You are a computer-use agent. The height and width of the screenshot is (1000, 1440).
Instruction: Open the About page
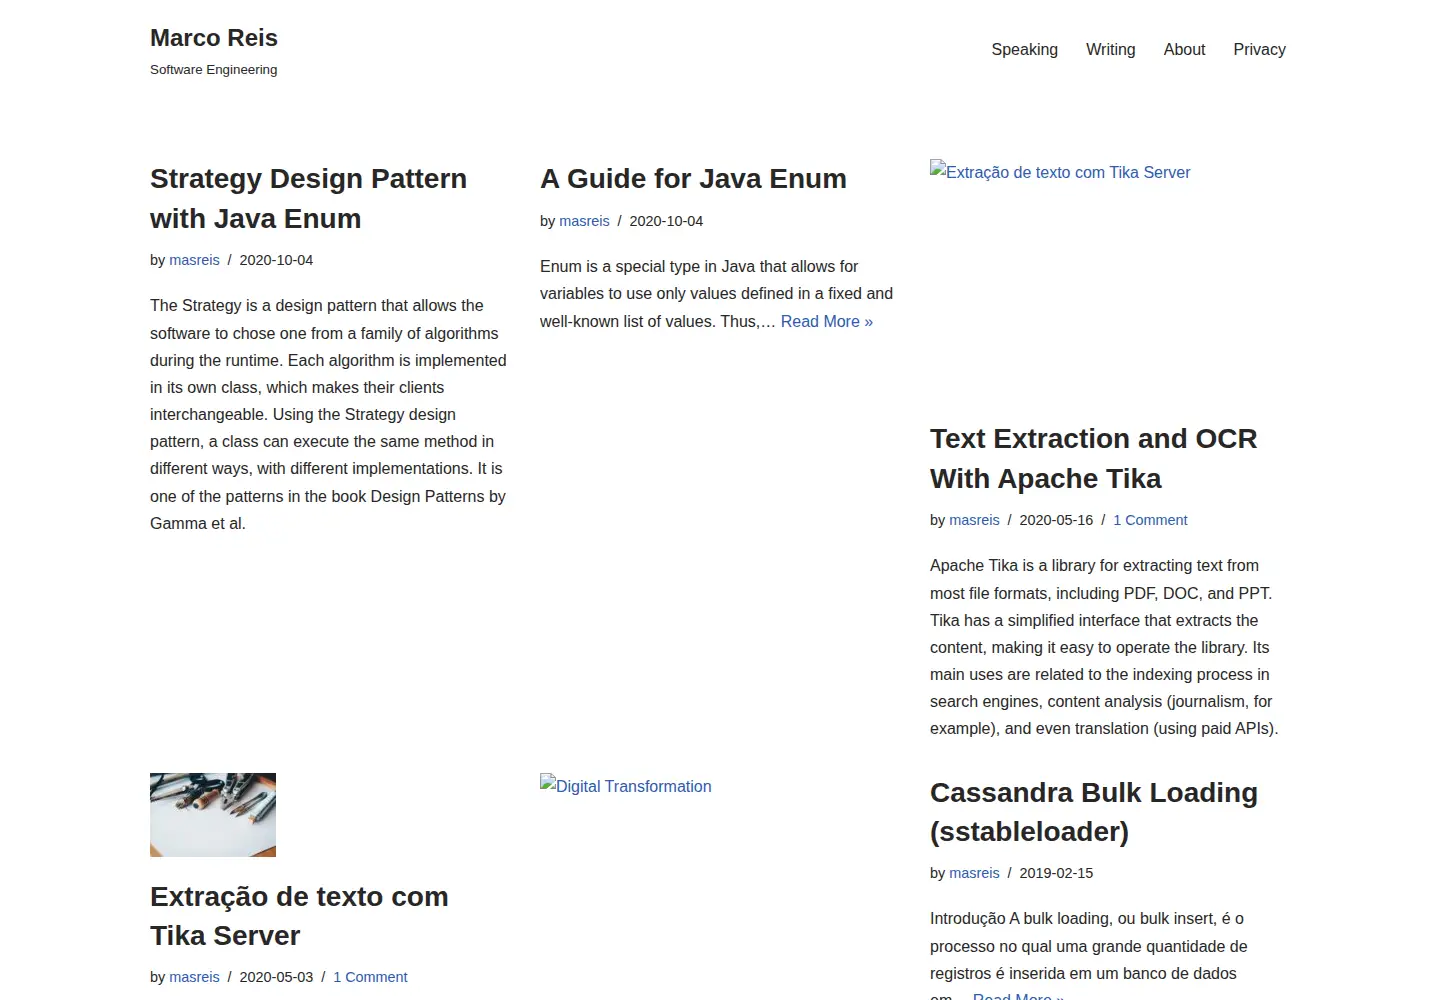click(x=1184, y=49)
